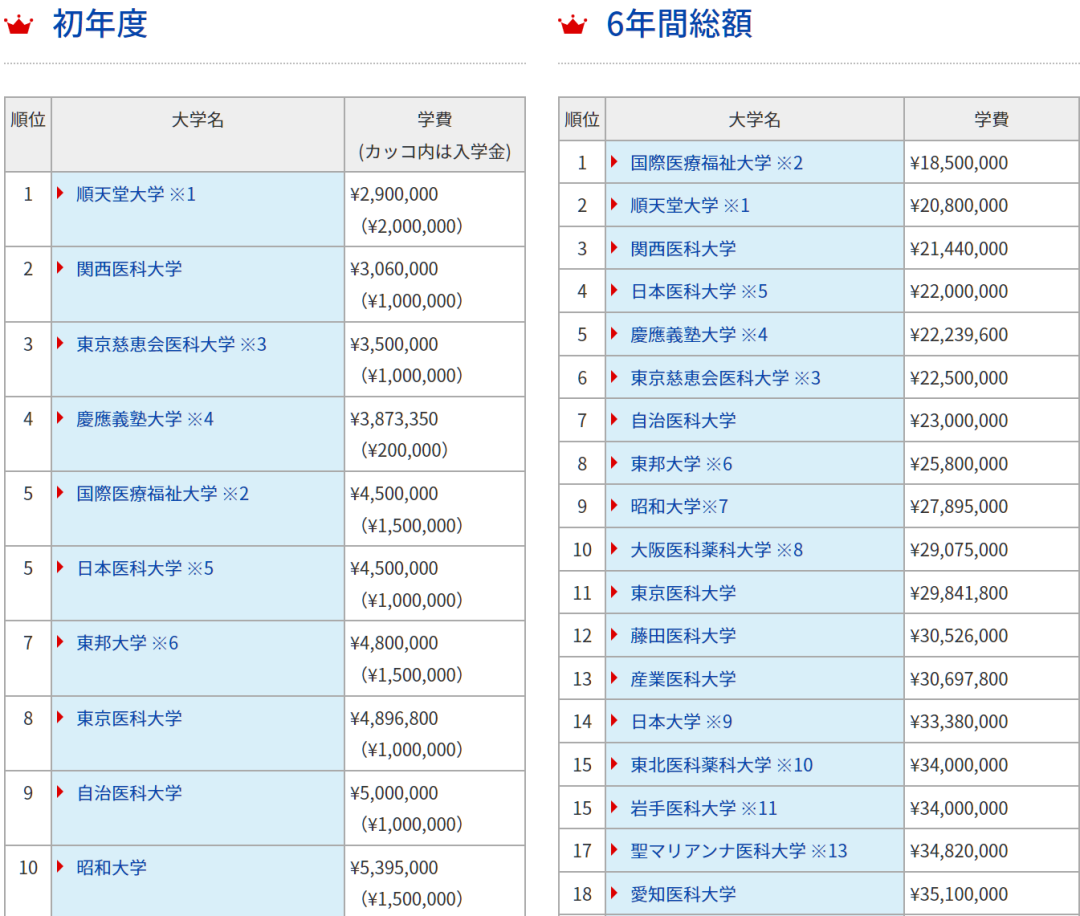Open 国際医療福祉大学 ※2 in 初年度 table
Image resolution: width=1080 pixels, height=916 pixels.
[x=162, y=493]
